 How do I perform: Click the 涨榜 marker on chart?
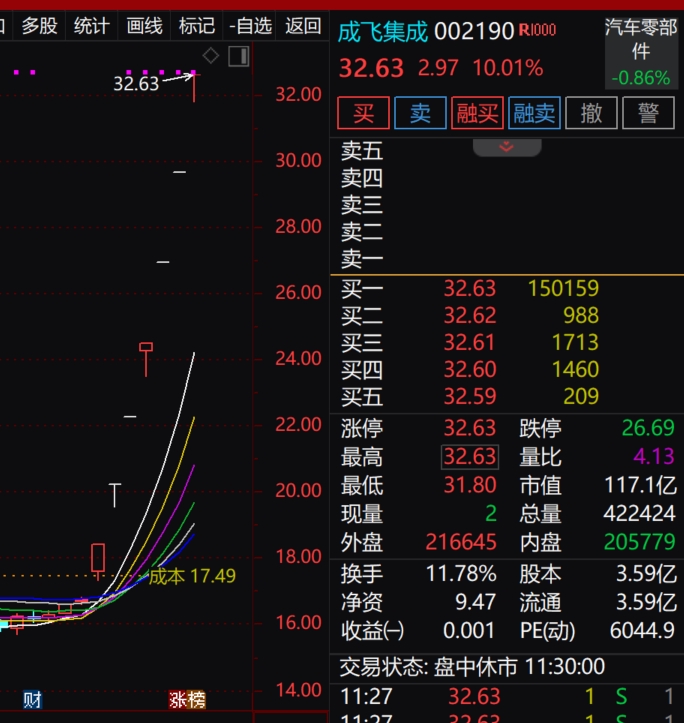coord(187,700)
